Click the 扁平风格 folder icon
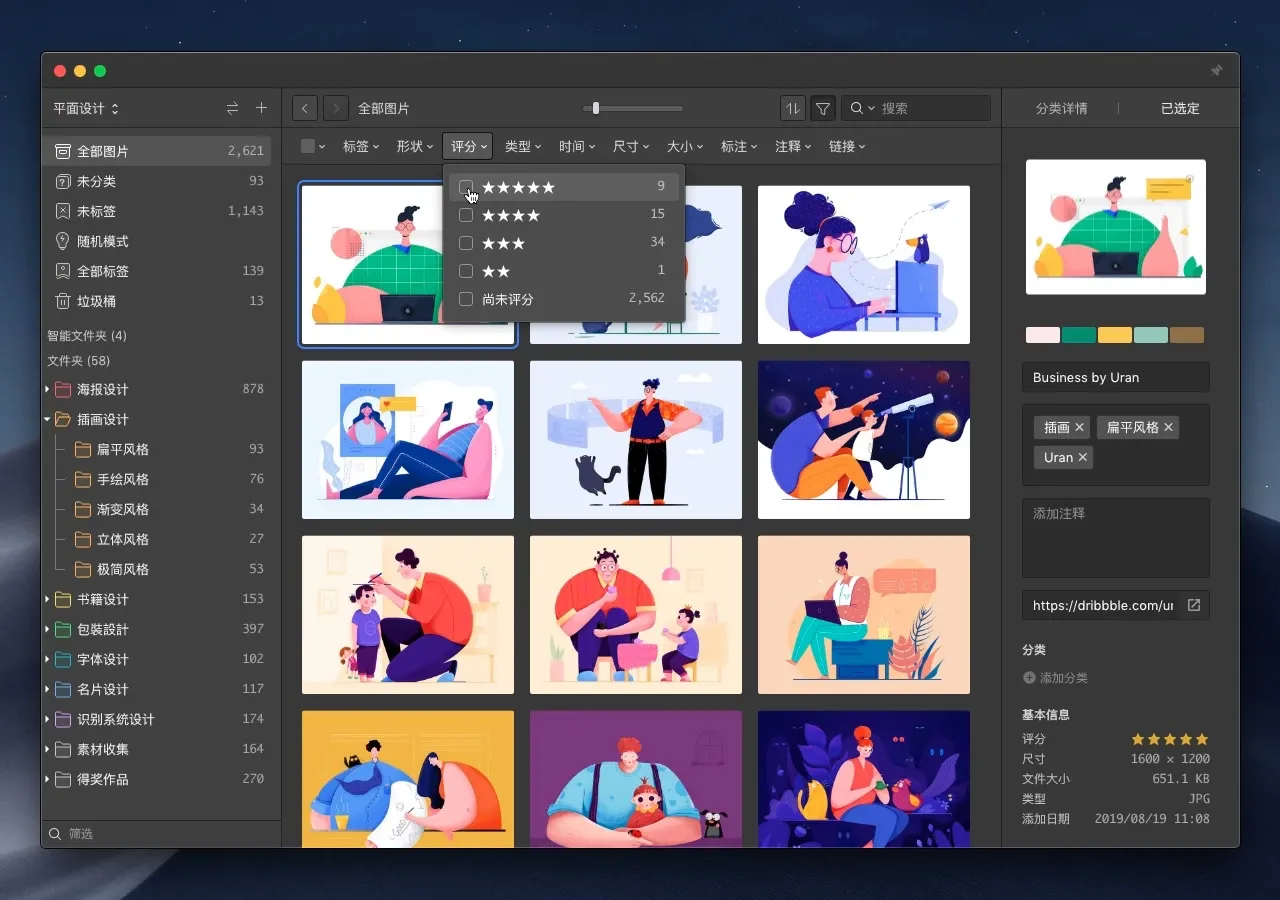 click(82, 449)
